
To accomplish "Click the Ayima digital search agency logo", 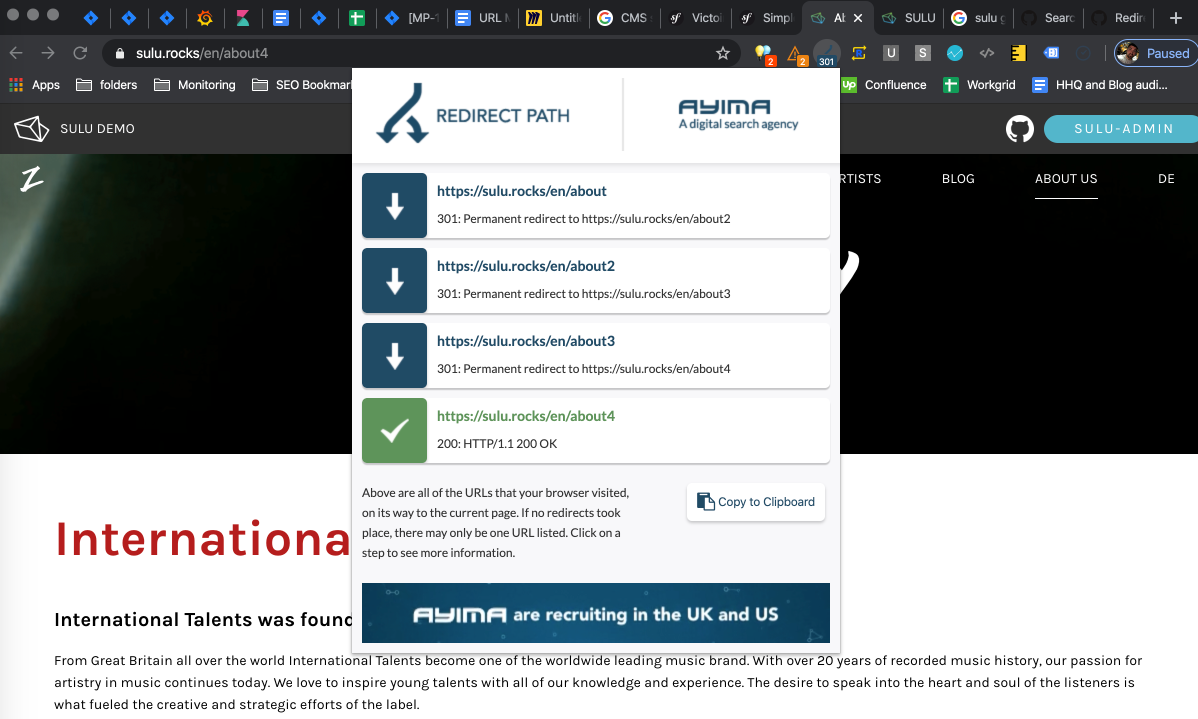I will click(738, 115).
